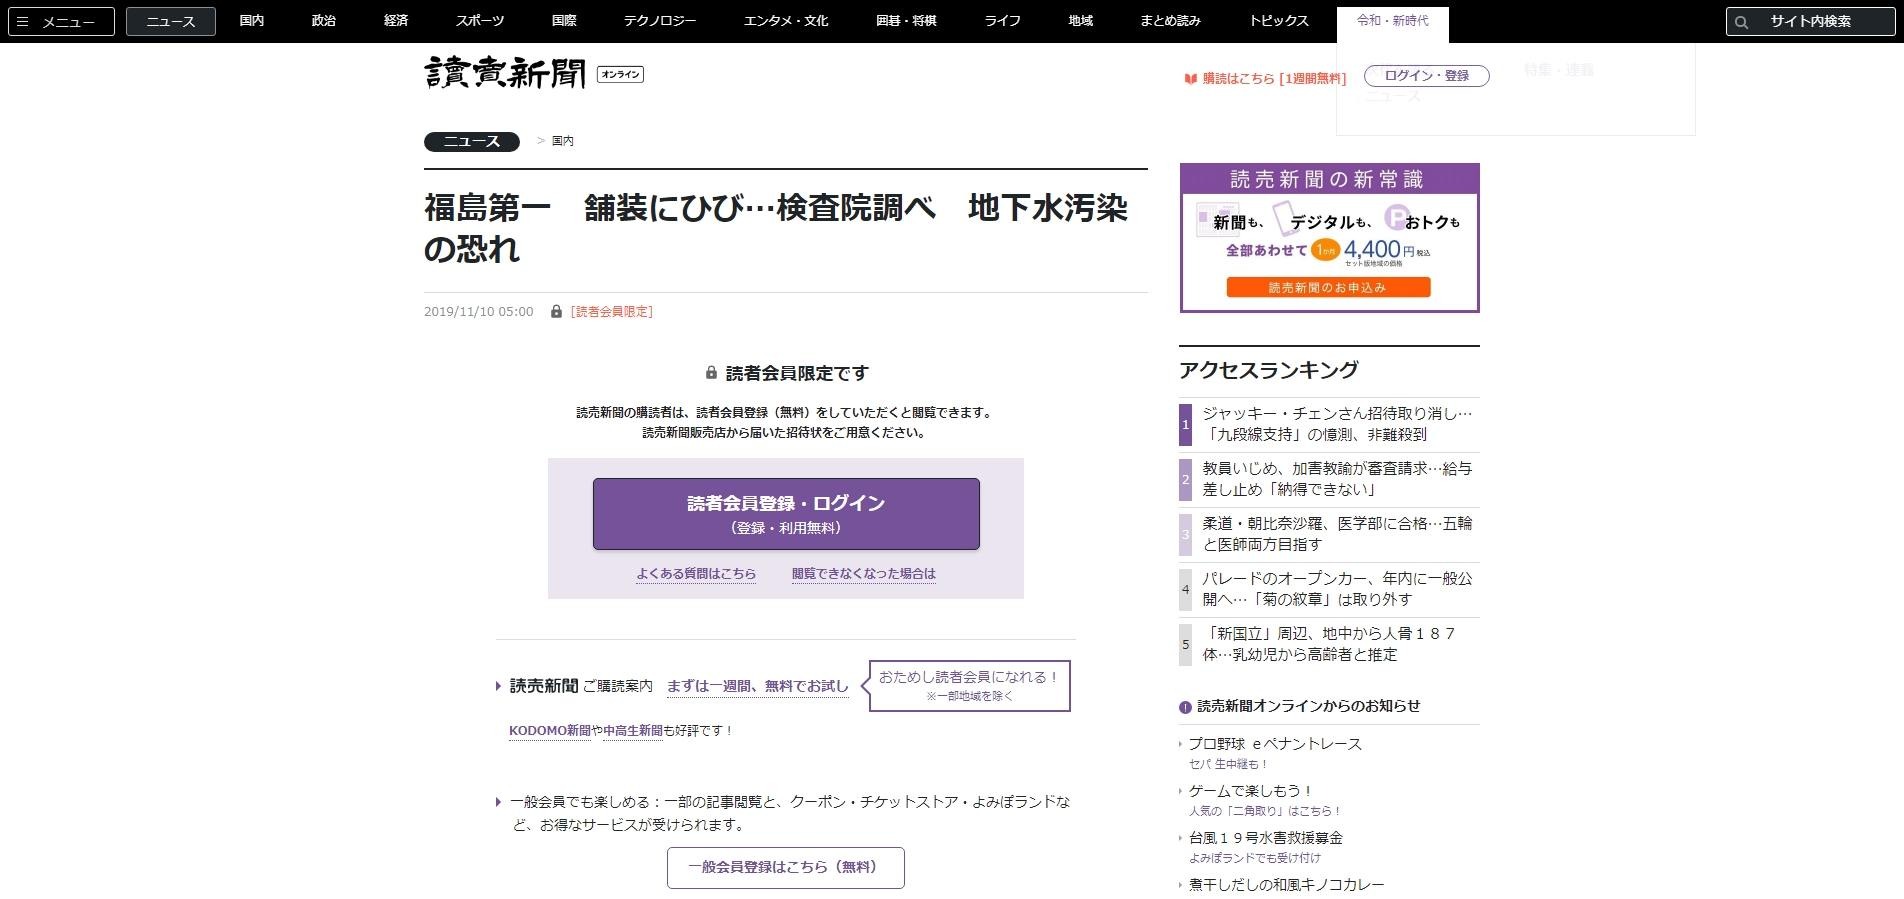
Task: Click the book subscription icon
Action: point(1190,78)
